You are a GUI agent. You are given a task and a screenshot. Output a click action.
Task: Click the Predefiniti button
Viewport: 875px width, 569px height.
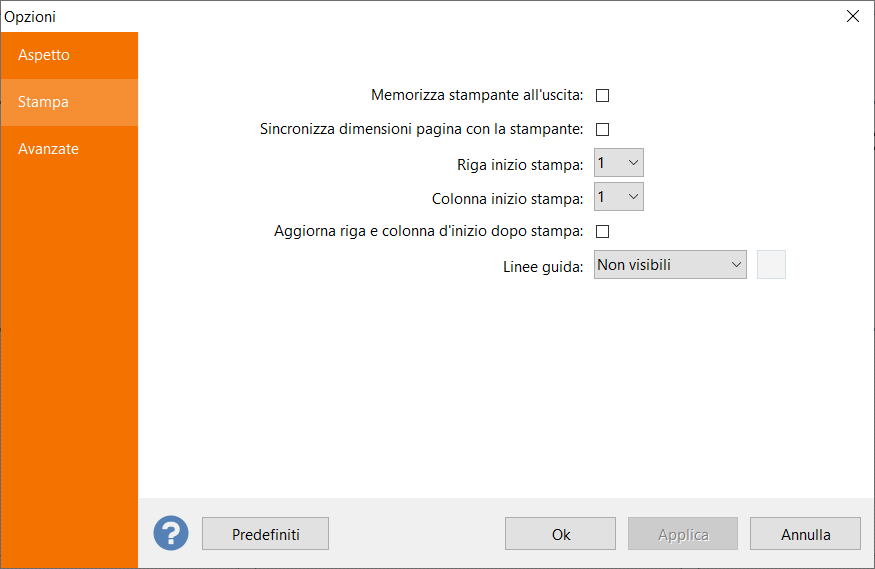coord(265,534)
